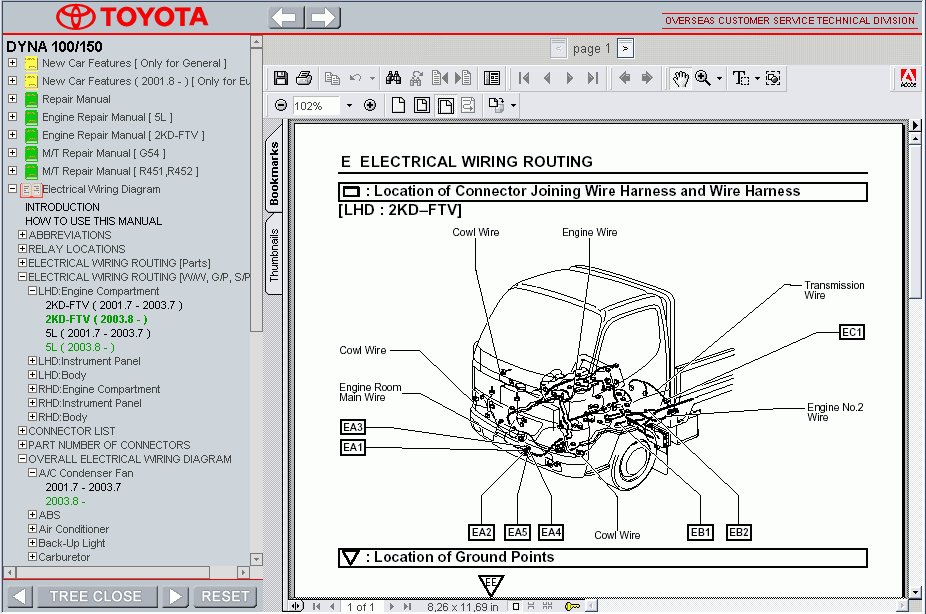
Task: Click the Reflow page icon
Action: 468,106
